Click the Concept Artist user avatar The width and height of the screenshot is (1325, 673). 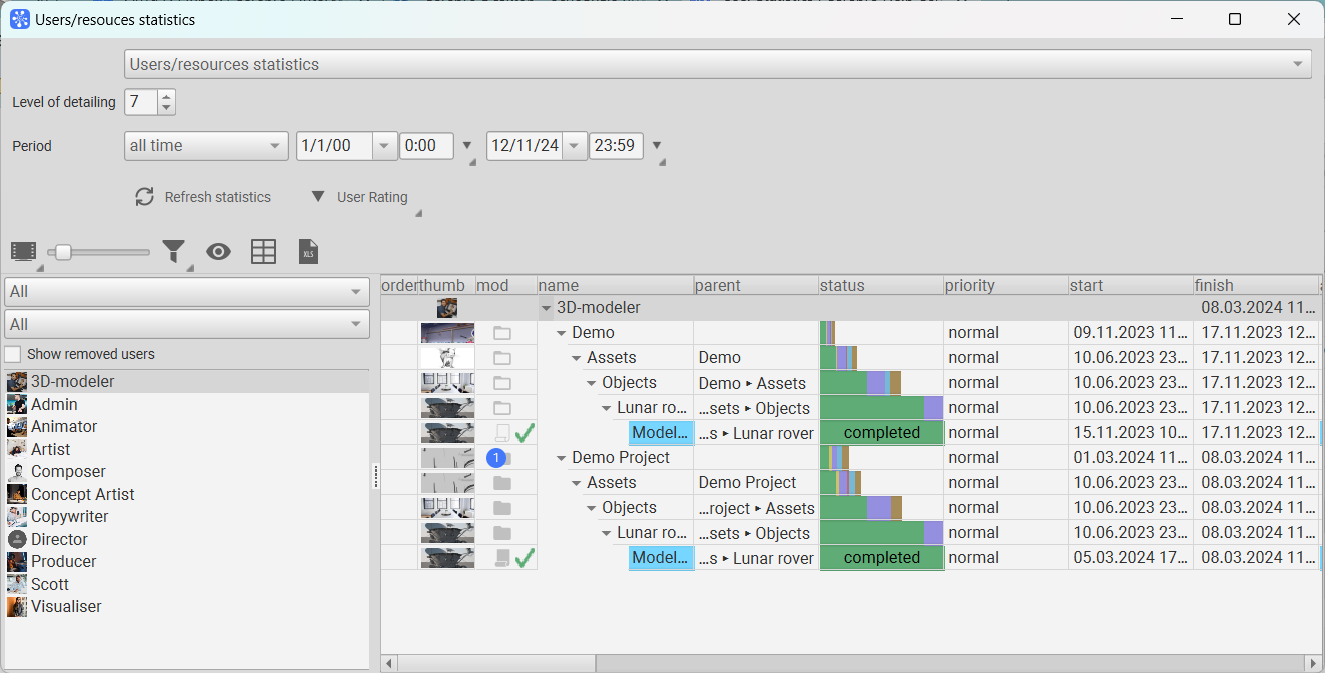point(16,494)
